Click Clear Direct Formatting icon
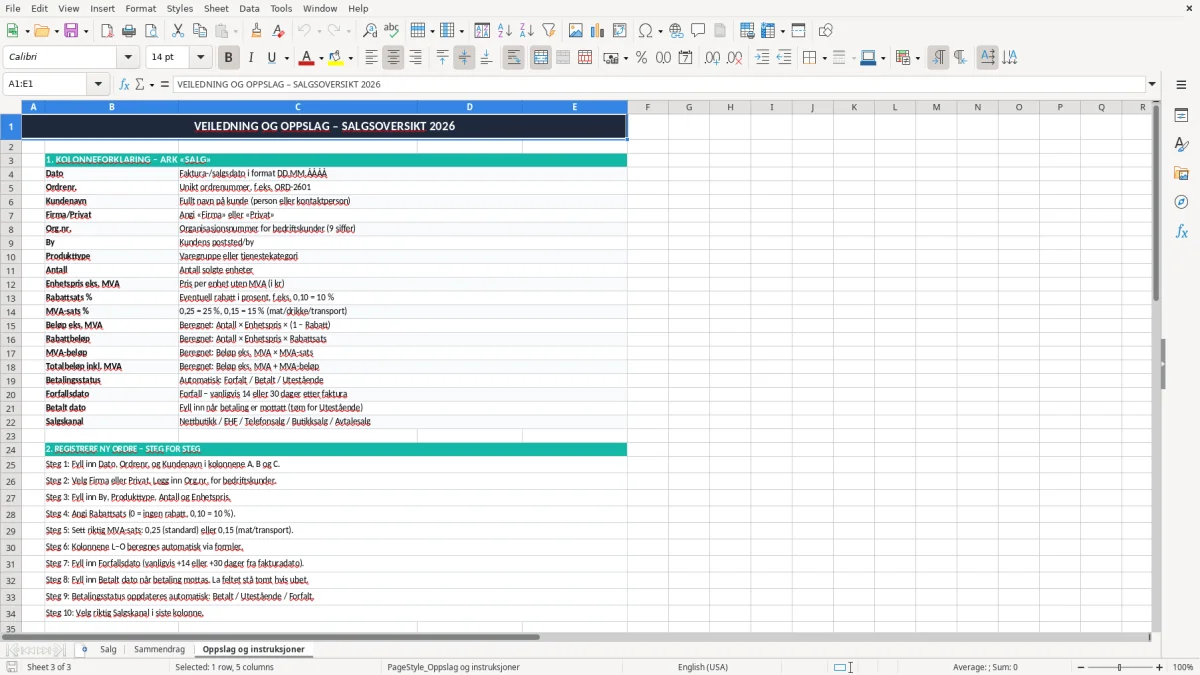The image size is (1200, 675). coord(279,31)
